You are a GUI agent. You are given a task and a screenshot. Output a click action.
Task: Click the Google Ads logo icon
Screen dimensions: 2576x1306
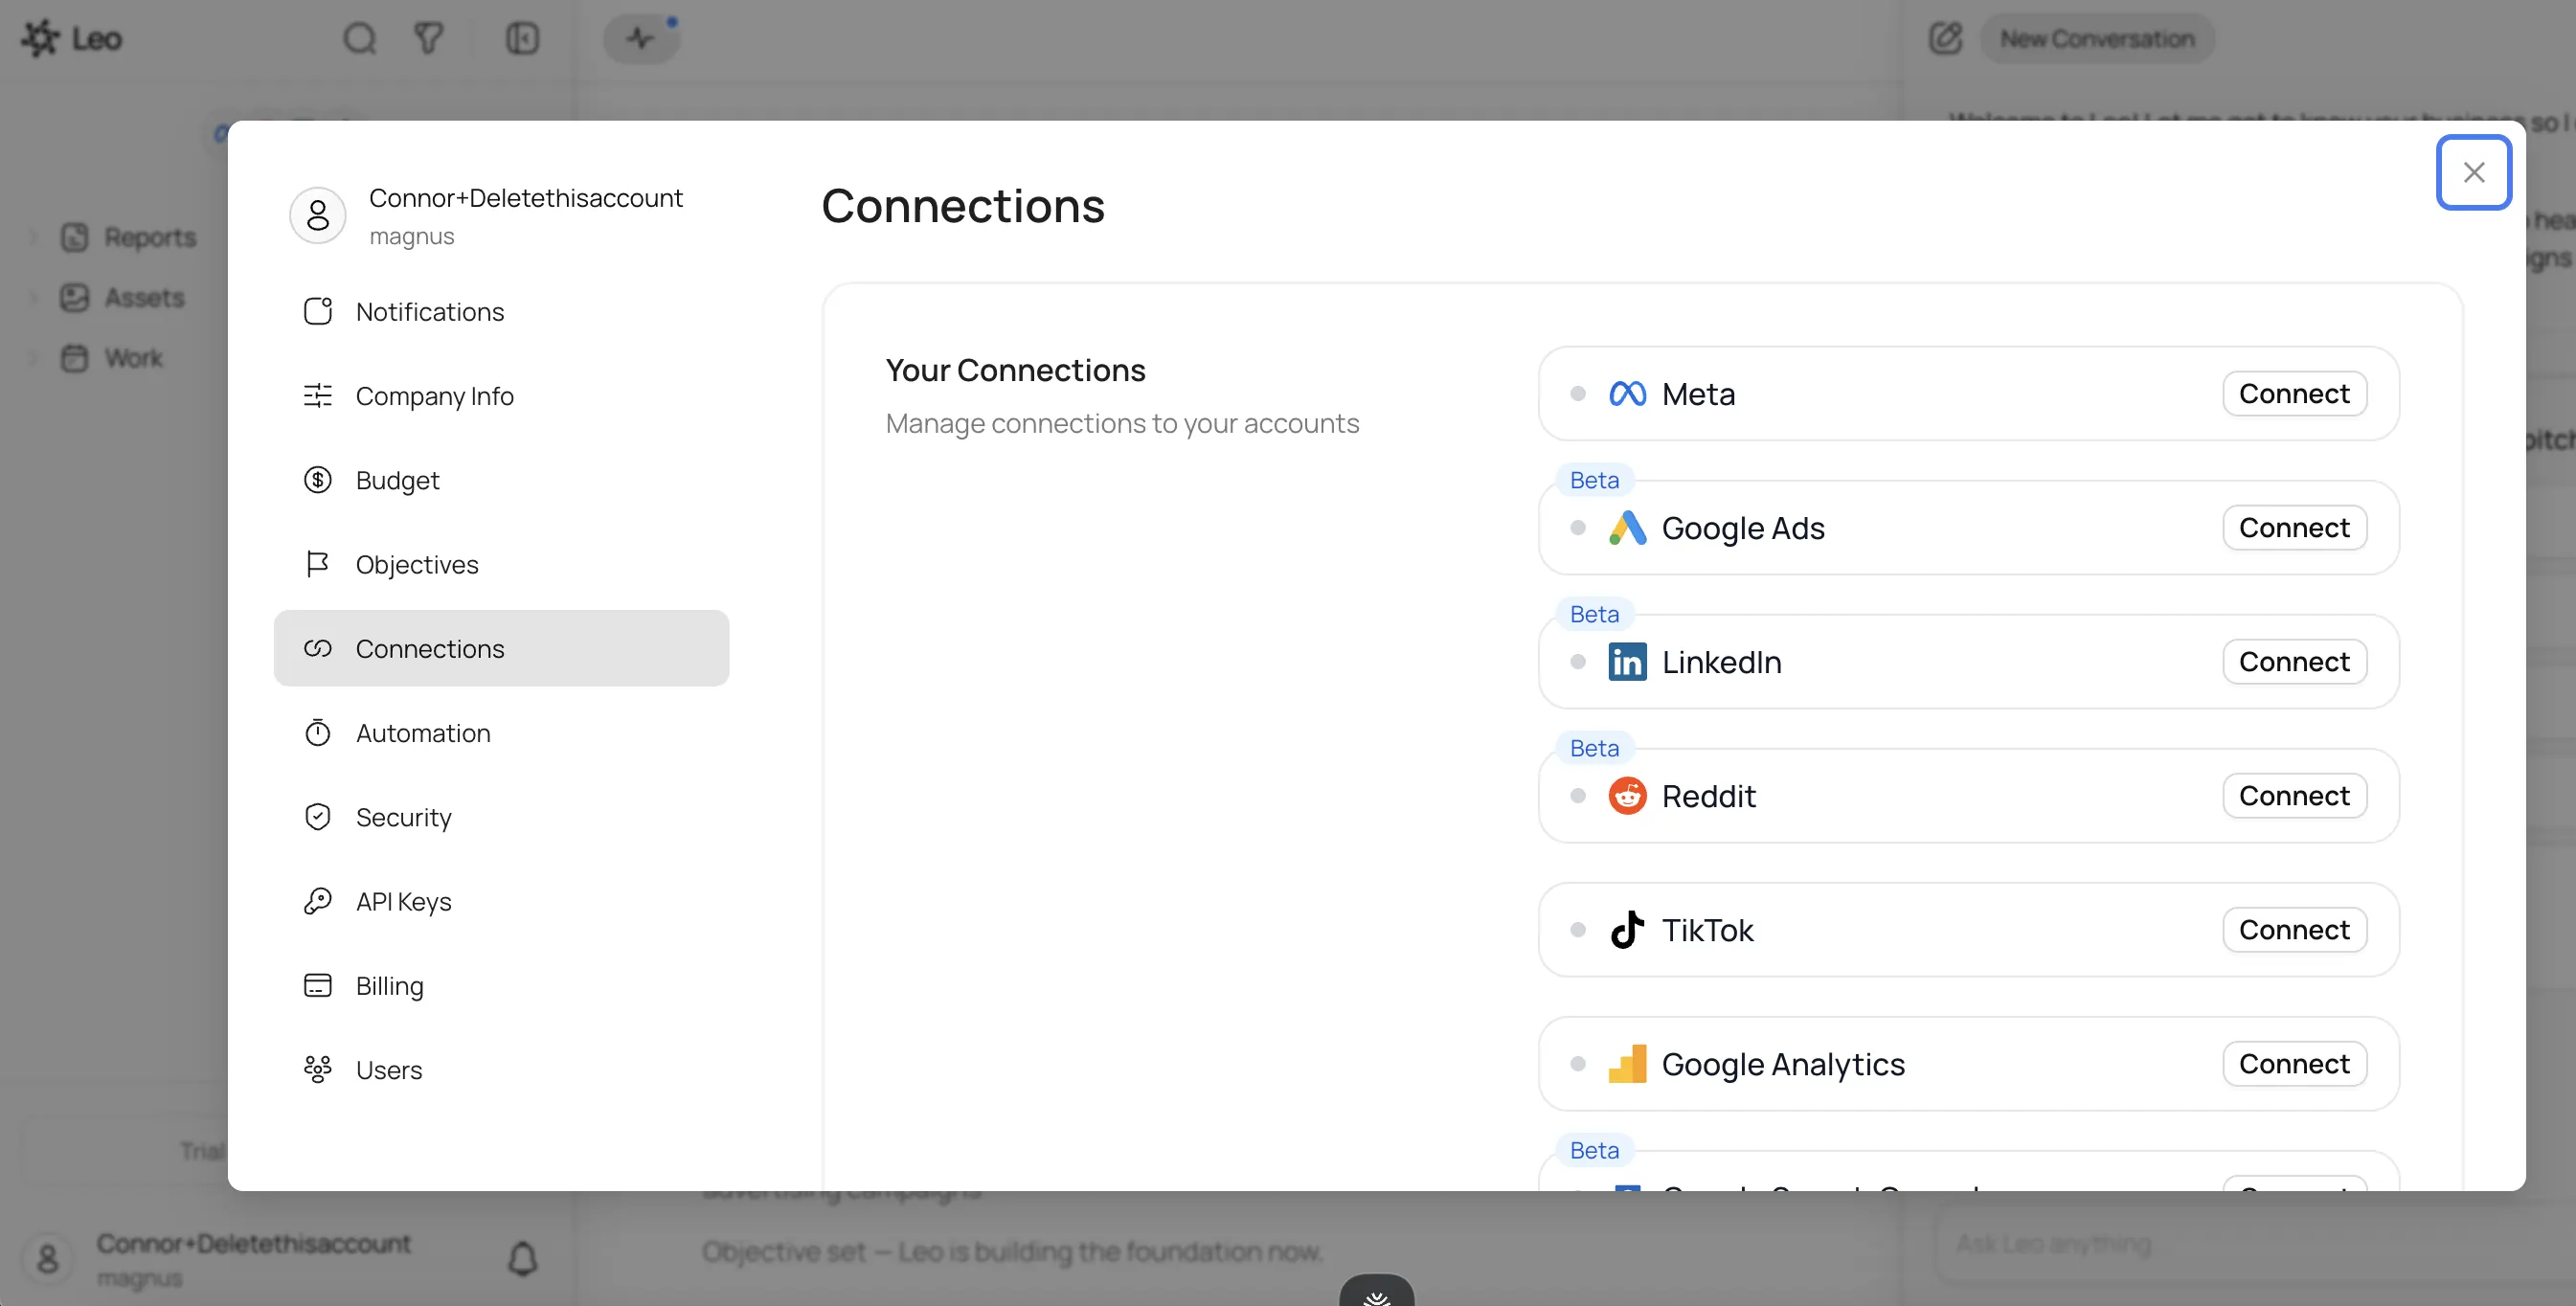tap(1627, 528)
